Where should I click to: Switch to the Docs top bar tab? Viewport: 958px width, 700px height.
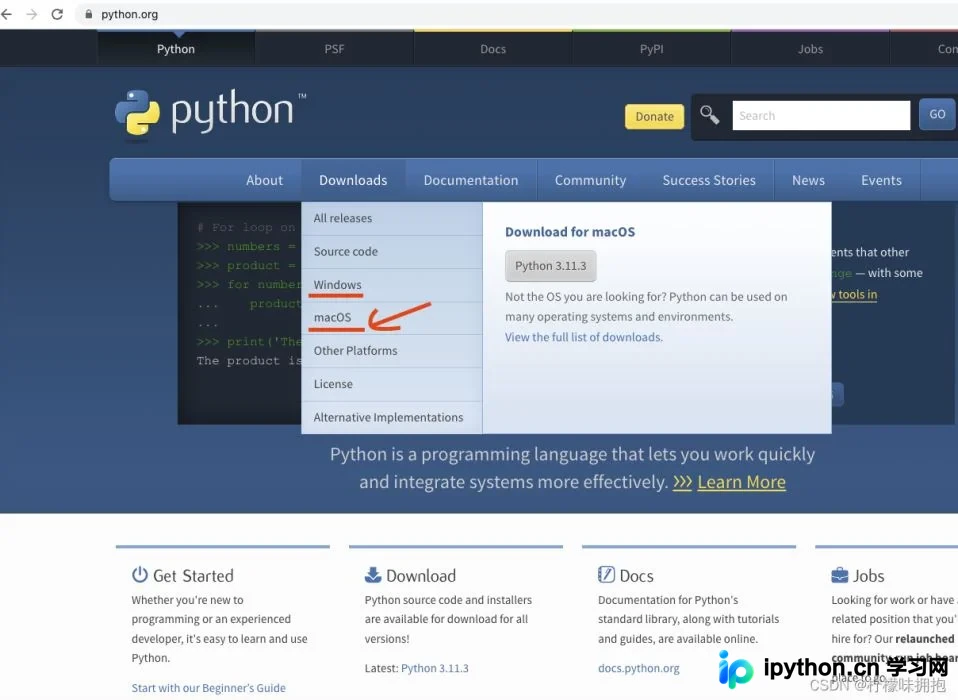tap(493, 49)
